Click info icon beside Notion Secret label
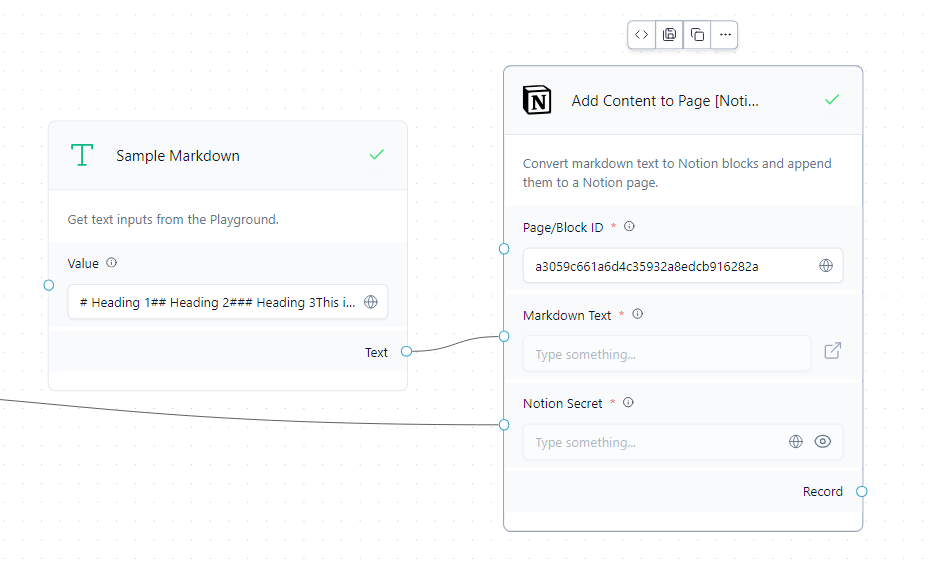935x576 pixels. click(628, 403)
